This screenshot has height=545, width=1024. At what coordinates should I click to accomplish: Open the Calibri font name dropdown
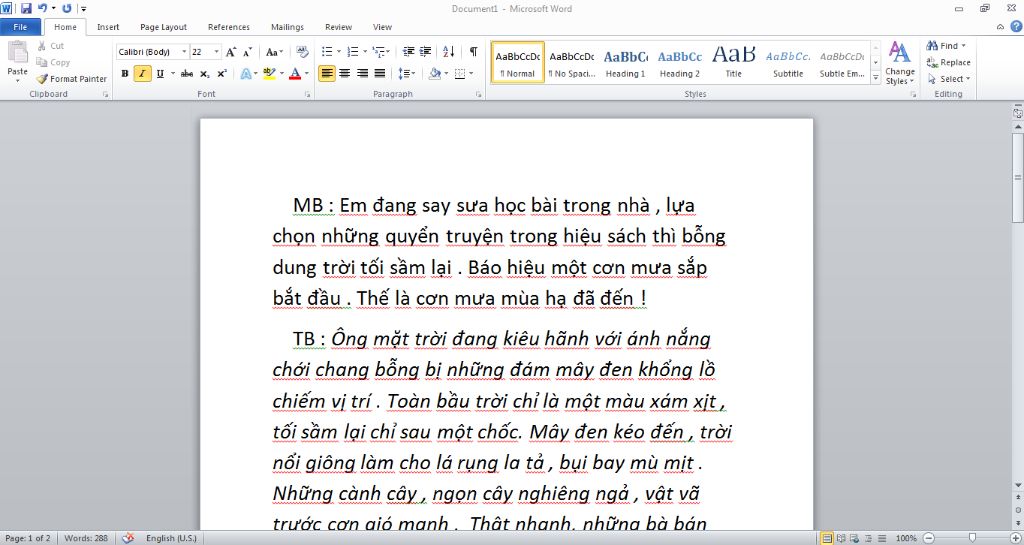click(184, 52)
